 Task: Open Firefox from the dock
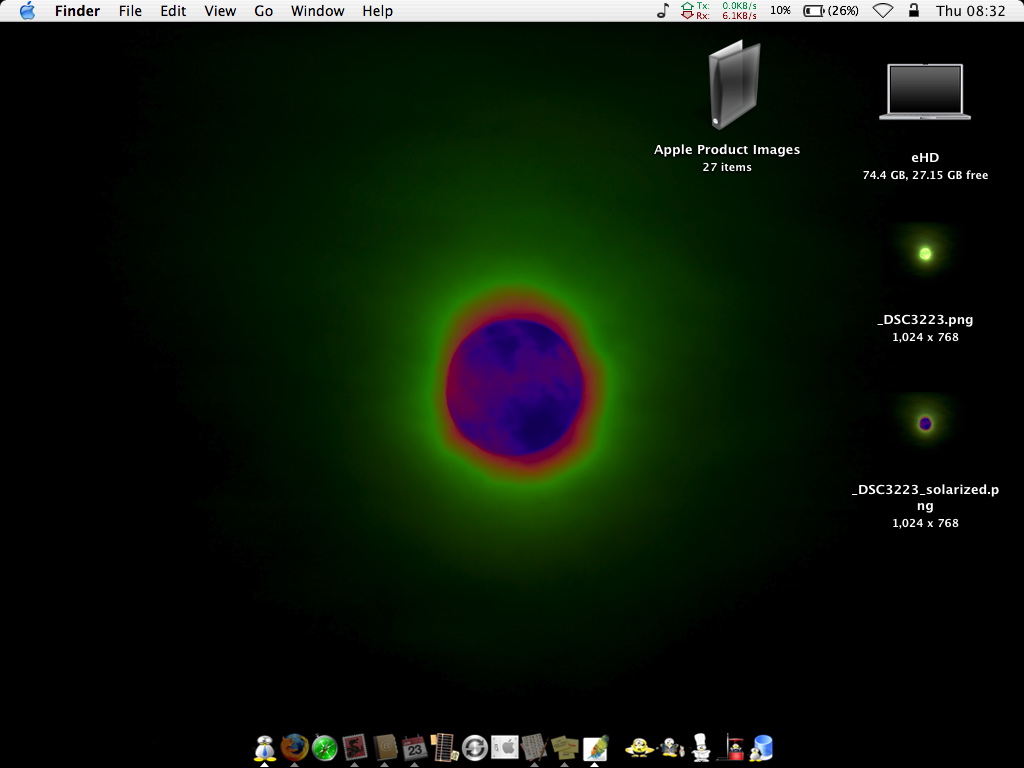tap(294, 747)
